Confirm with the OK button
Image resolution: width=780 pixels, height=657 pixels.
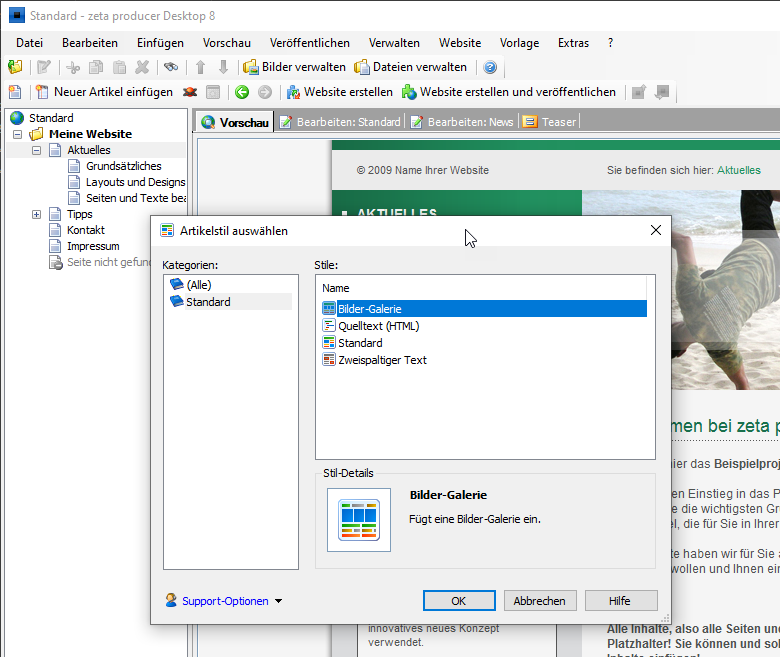[459, 601]
